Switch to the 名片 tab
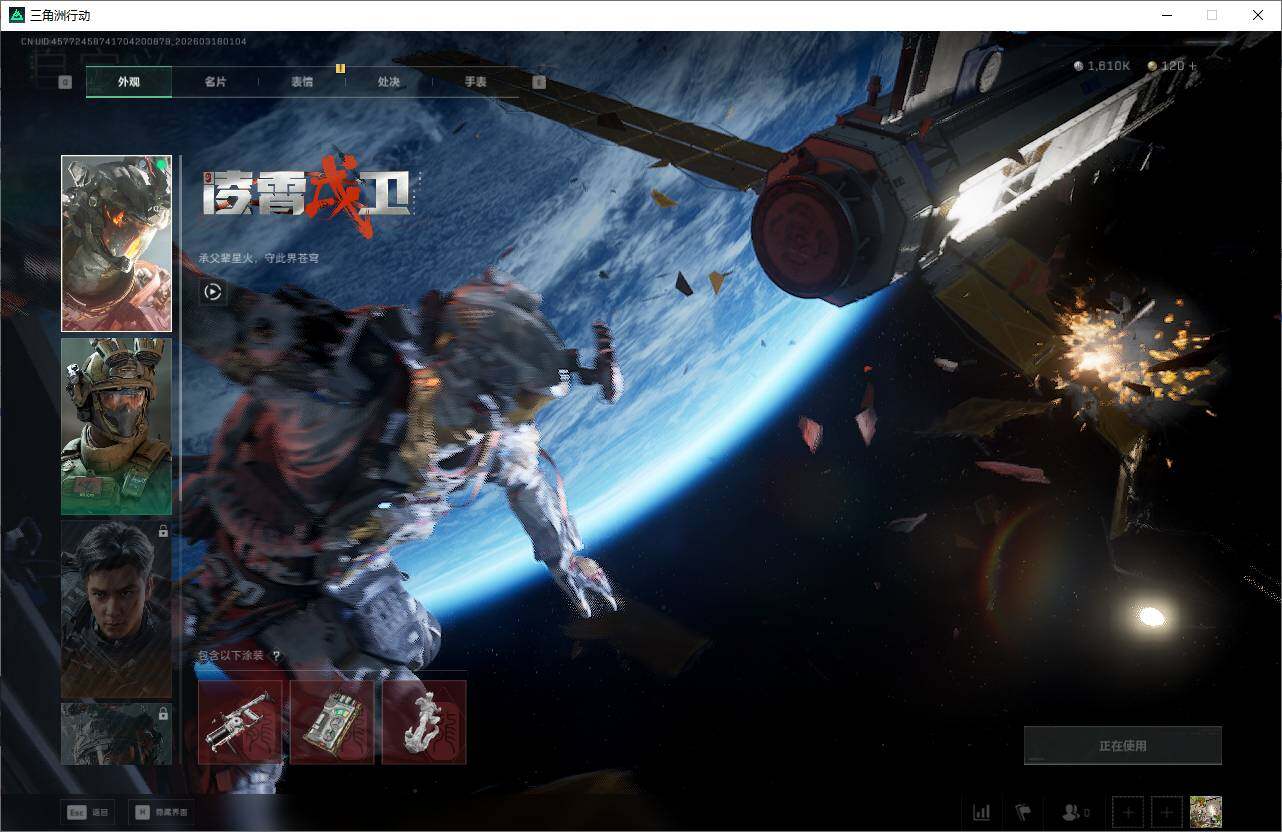Viewport: 1282px width, 832px height. (x=215, y=82)
